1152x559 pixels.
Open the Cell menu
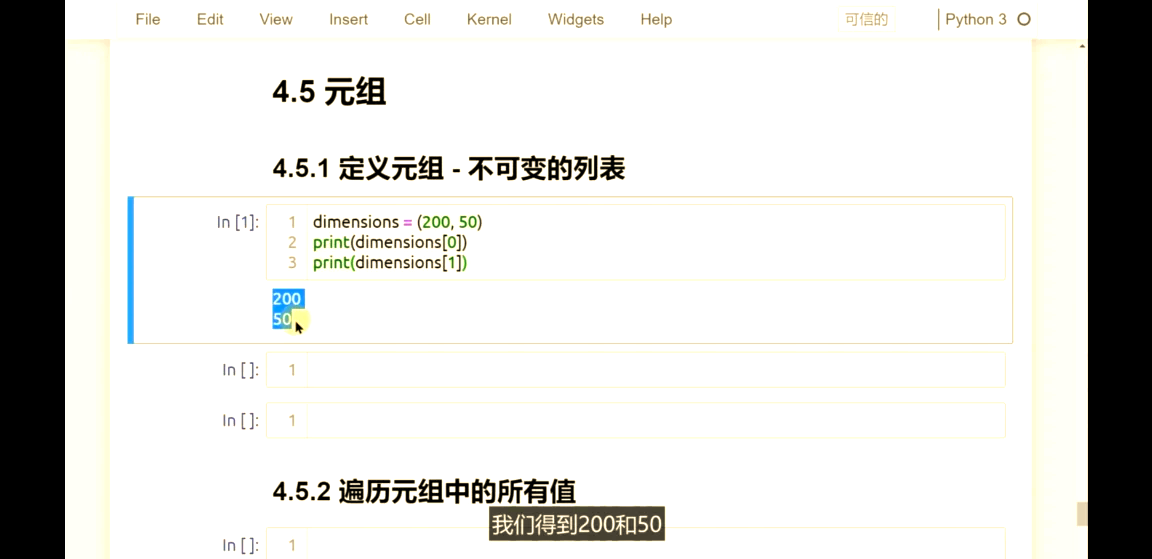(417, 20)
